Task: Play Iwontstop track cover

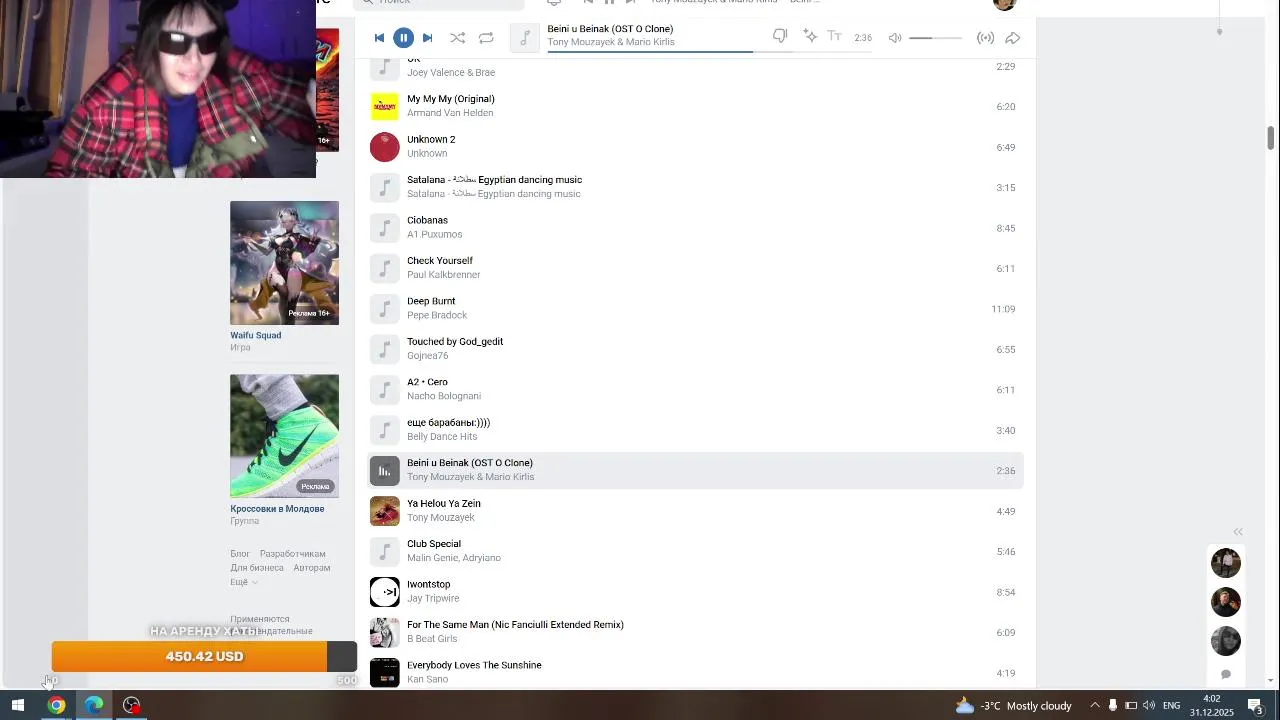Action: point(385,592)
